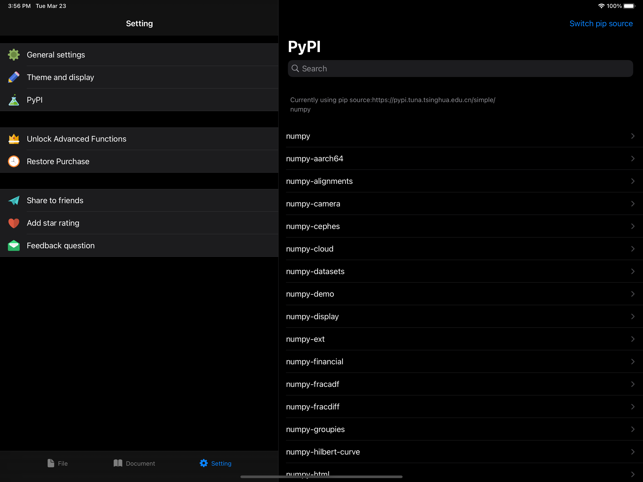Expand chevron on numpy-ext row
The width and height of the screenshot is (643, 482).
633,339
